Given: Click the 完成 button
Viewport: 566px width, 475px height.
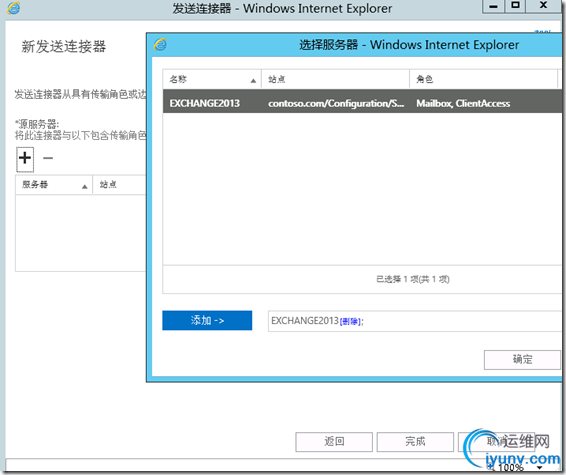Looking at the screenshot, I should tap(415, 442).
